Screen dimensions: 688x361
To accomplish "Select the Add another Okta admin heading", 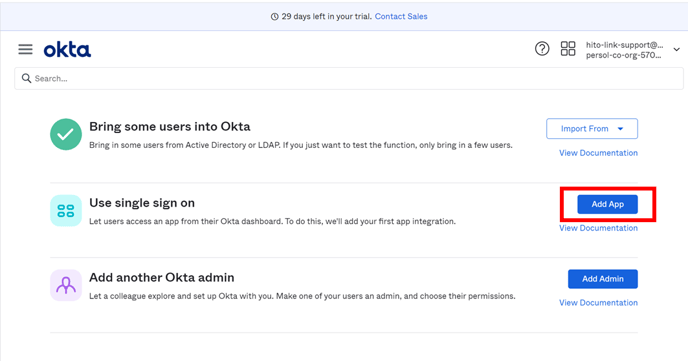I will point(162,278).
